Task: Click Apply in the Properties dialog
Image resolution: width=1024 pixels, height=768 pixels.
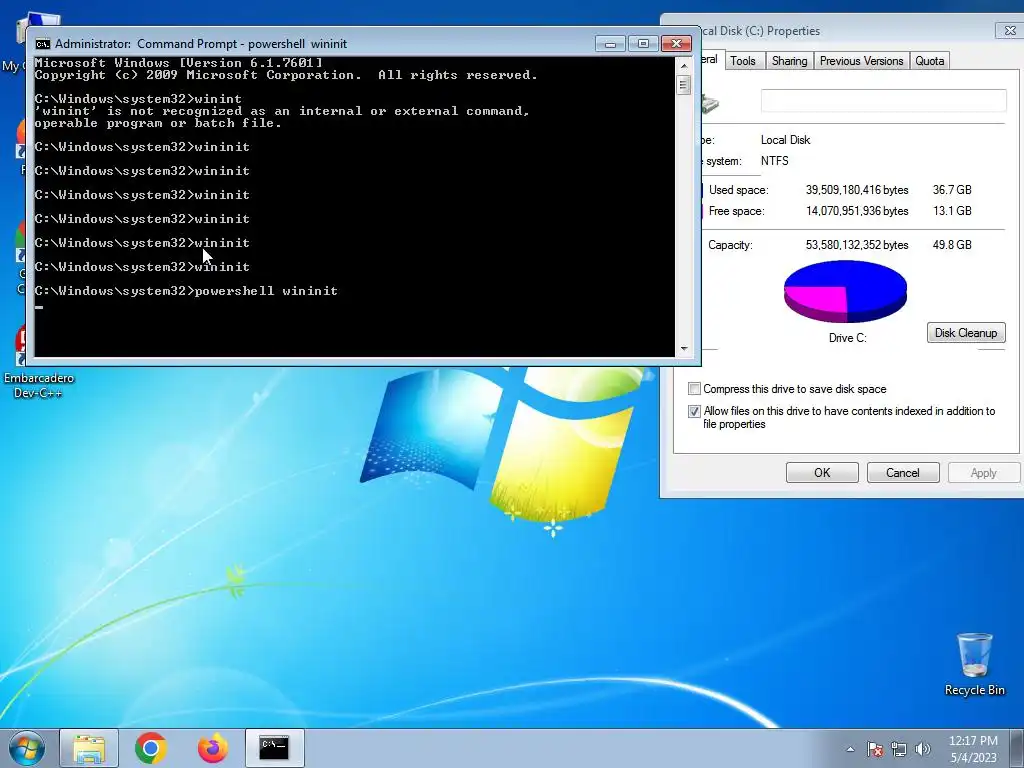Action: pos(984,473)
